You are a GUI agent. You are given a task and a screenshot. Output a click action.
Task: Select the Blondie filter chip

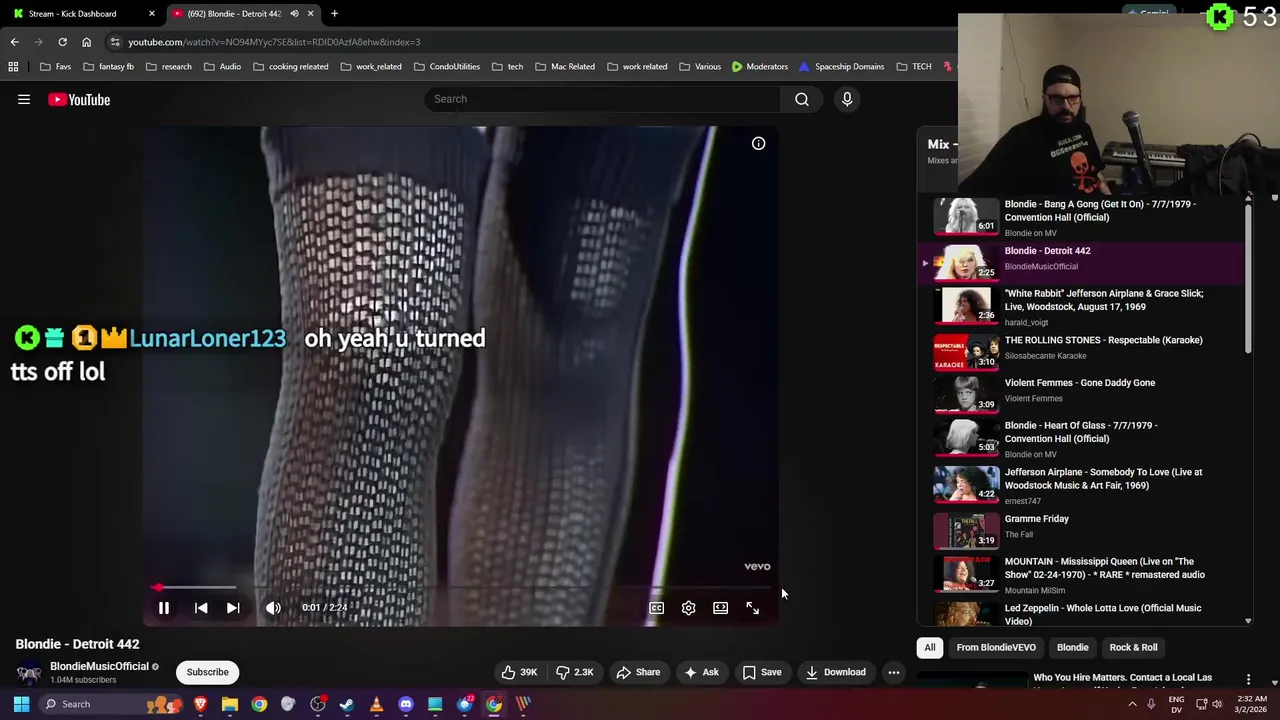[x=1072, y=647]
